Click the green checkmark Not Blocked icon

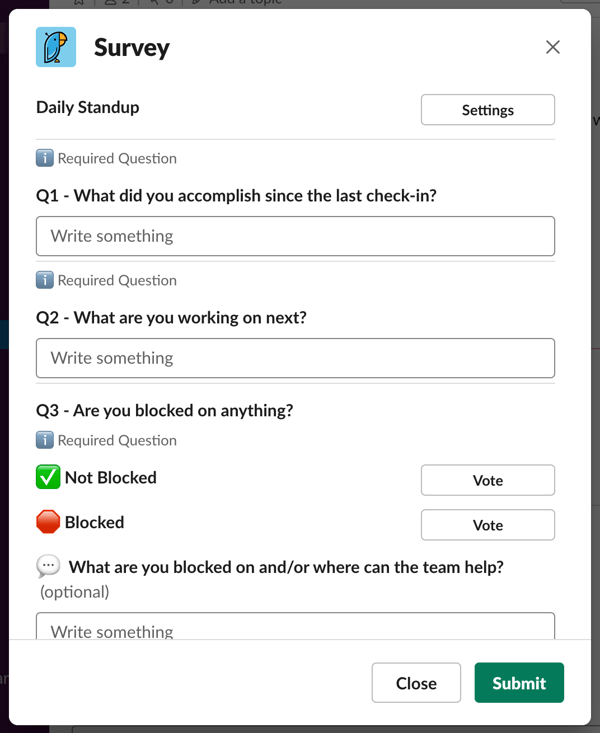pos(48,477)
